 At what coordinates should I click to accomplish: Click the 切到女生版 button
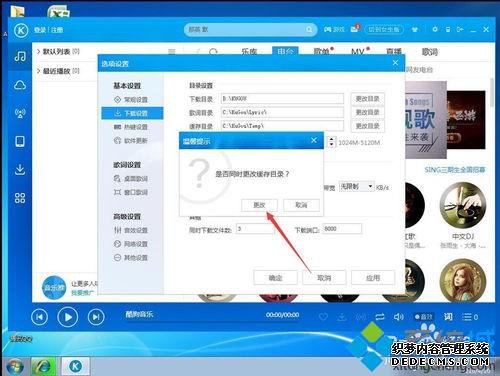click(x=384, y=30)
